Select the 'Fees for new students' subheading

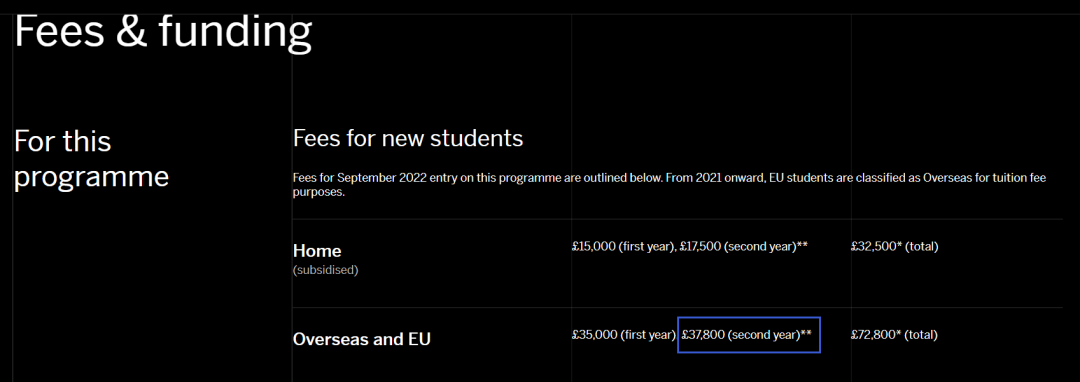tap(408, 138)
